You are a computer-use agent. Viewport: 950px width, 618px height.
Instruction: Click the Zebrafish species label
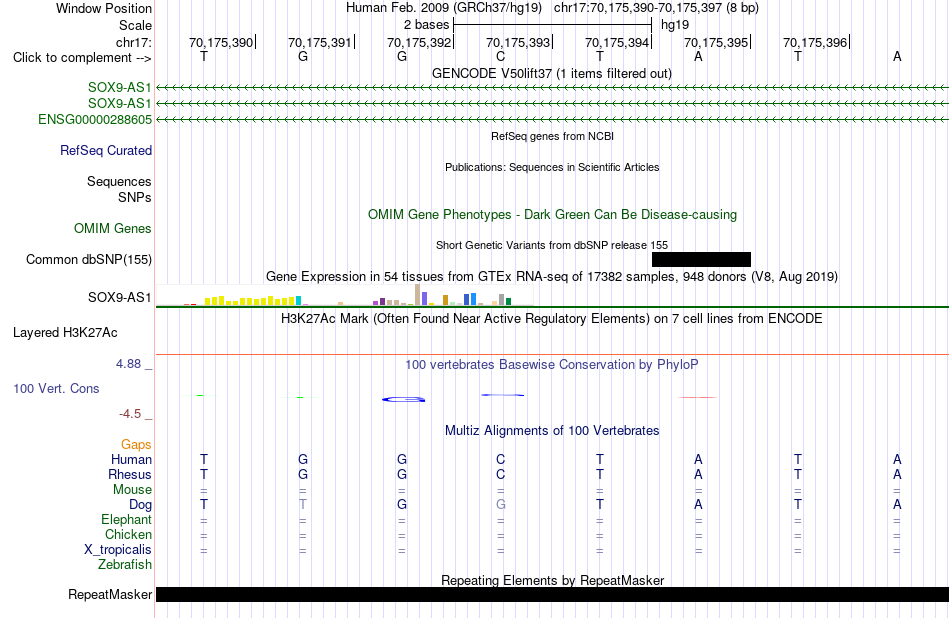[x=125, y=565]
